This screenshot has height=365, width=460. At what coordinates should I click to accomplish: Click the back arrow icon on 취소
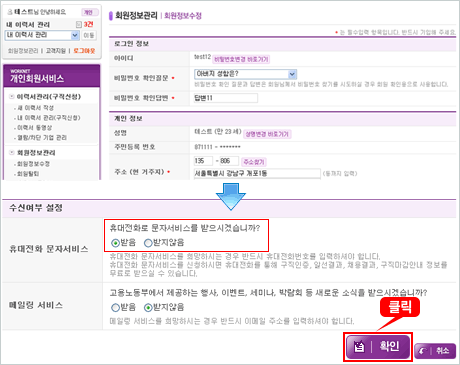click(x=423, y=351)
